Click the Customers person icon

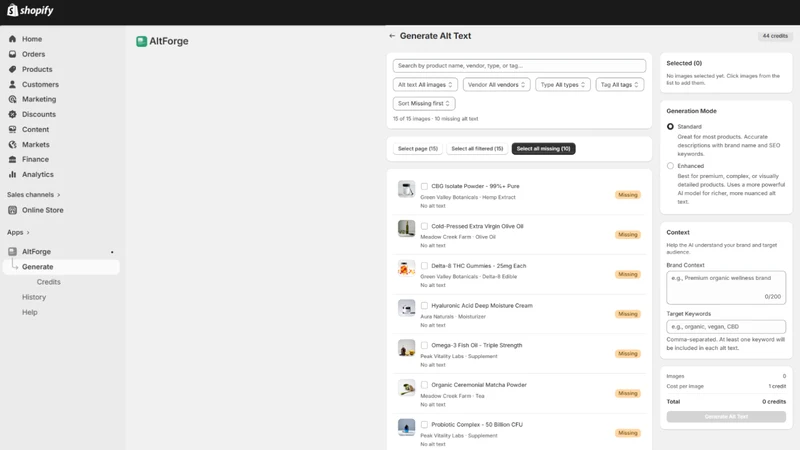coord(12,84)
